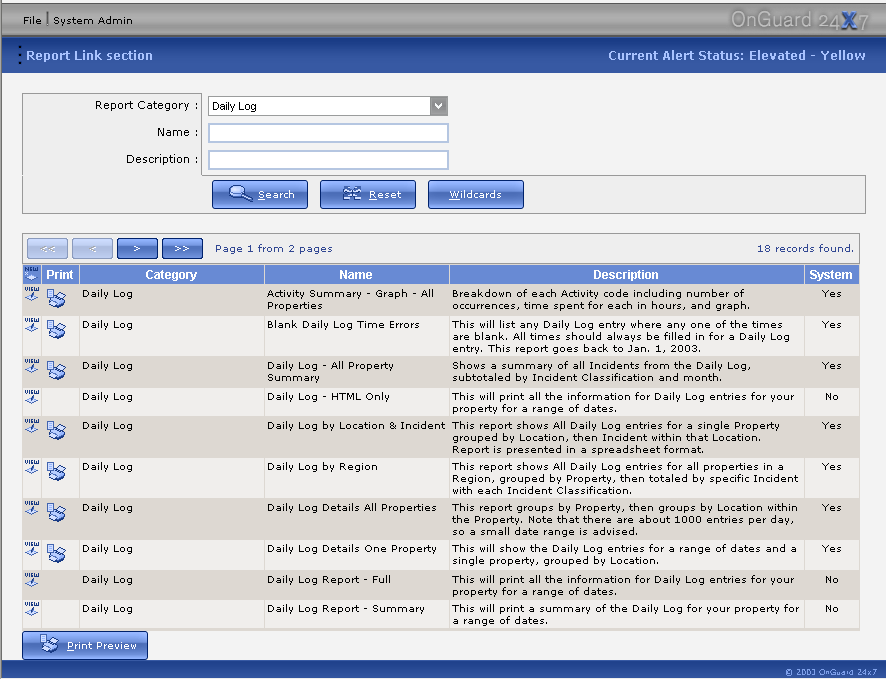The height and width of the screenshot is (679, 886).
Task: Click view icon for Activity Summary Graph report
Action: click(x=32, y=294)
